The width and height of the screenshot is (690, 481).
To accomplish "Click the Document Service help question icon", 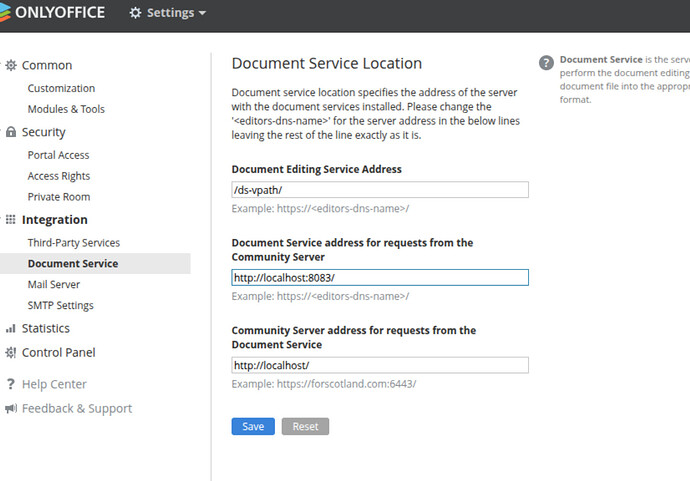I will tap(546, 63).
